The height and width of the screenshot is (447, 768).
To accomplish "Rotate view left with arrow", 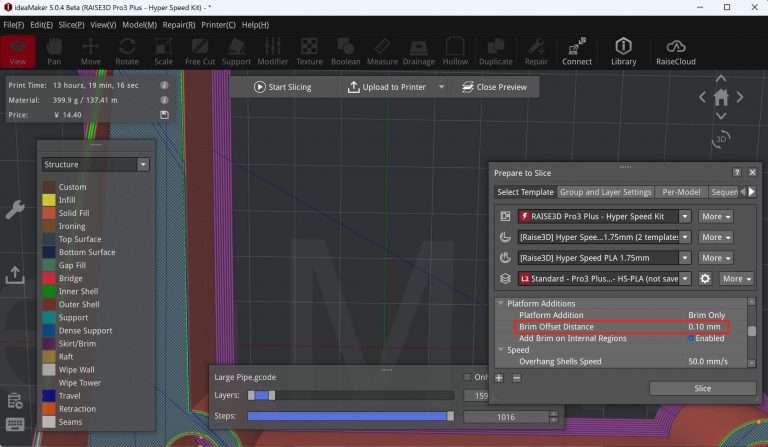I will click(702, 97).
